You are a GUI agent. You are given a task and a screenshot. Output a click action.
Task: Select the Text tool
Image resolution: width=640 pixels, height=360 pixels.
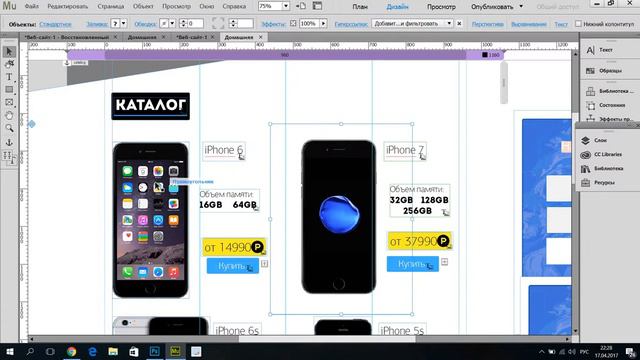9,77
